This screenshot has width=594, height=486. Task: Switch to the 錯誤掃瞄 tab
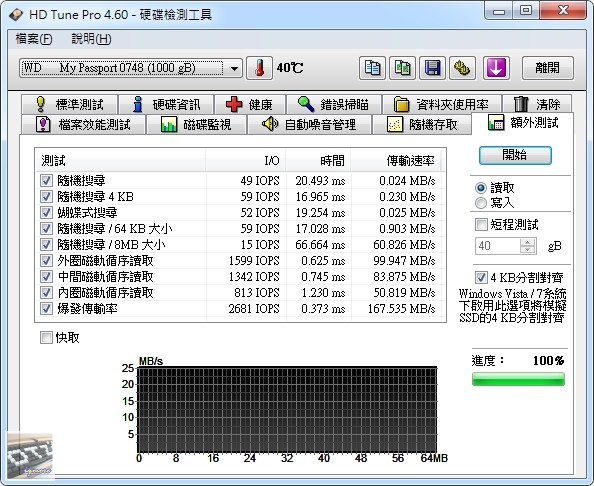click(334, 104)
